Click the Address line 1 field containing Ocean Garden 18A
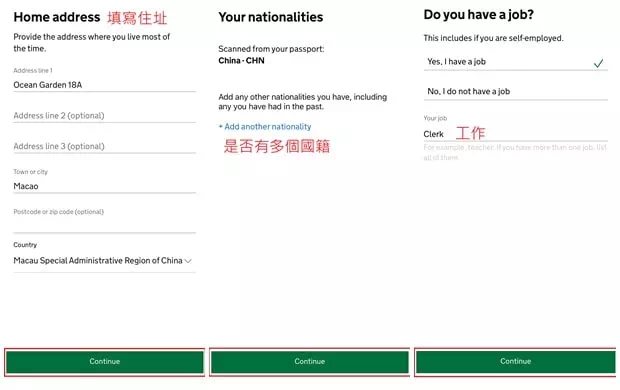 [104, 85]
